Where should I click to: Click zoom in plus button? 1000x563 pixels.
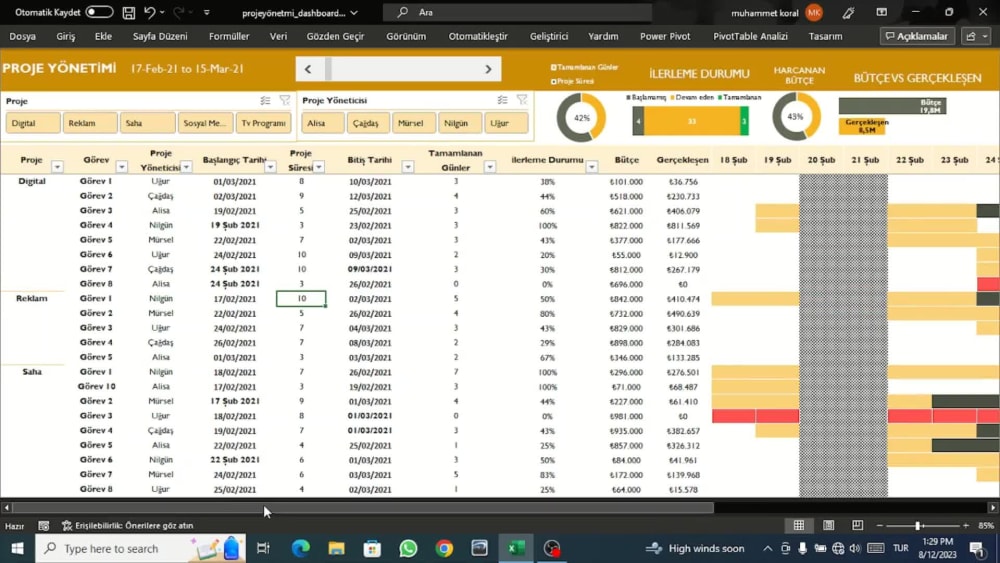coord(966,525)
